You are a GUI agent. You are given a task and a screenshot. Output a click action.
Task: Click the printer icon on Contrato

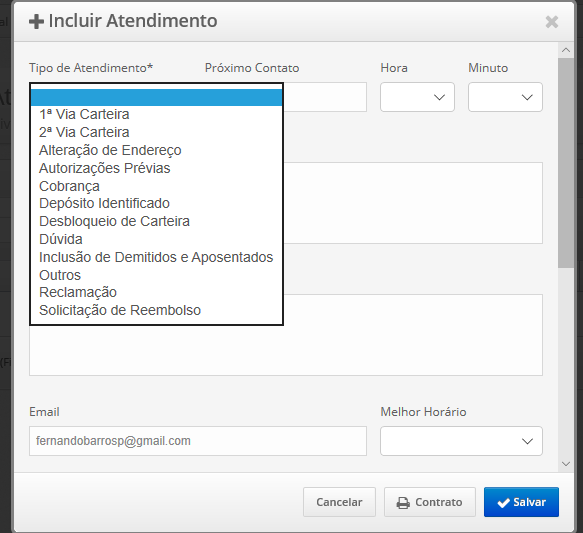pos(403,503)
